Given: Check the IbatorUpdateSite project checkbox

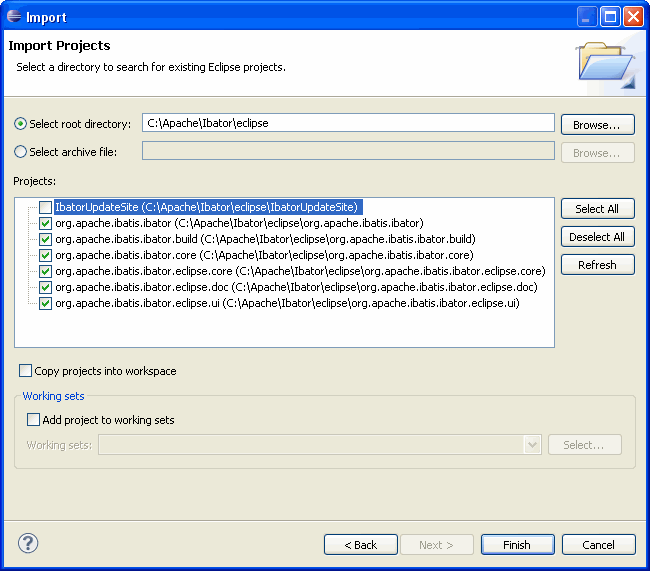Looking at the screenshot, I should (45, 207).
